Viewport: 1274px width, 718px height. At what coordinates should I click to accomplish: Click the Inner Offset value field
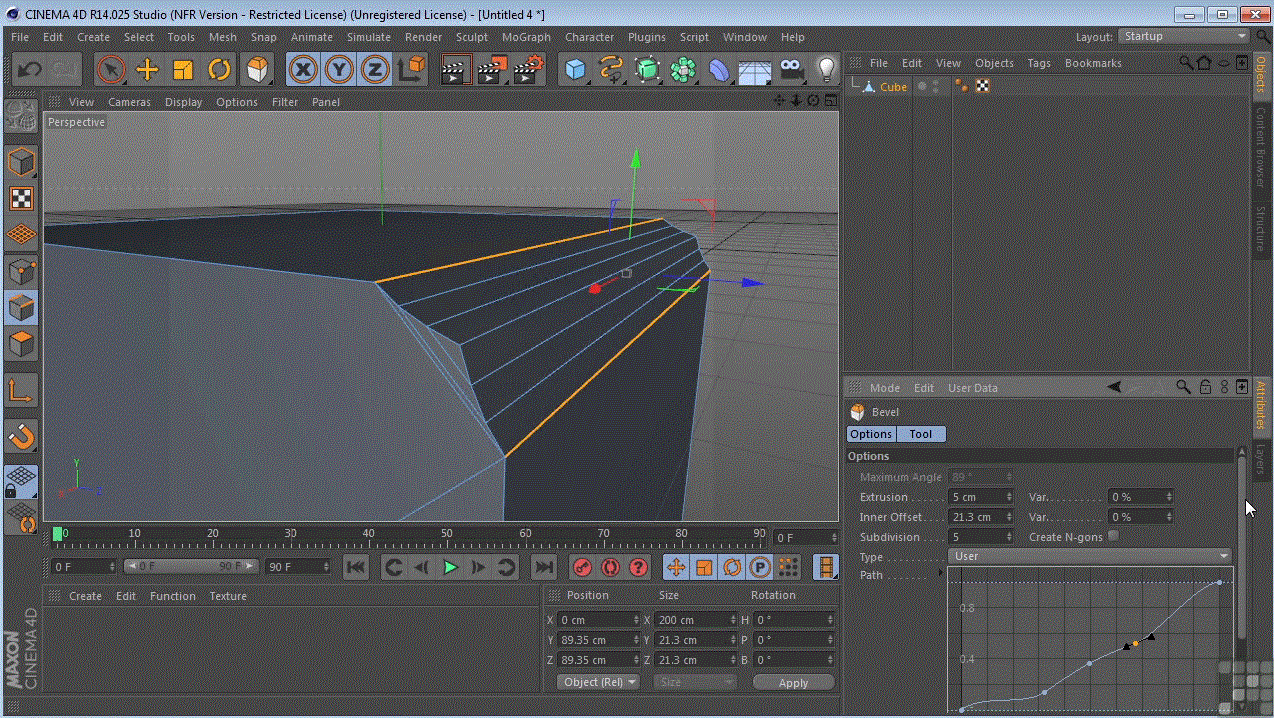coord(981,517)
